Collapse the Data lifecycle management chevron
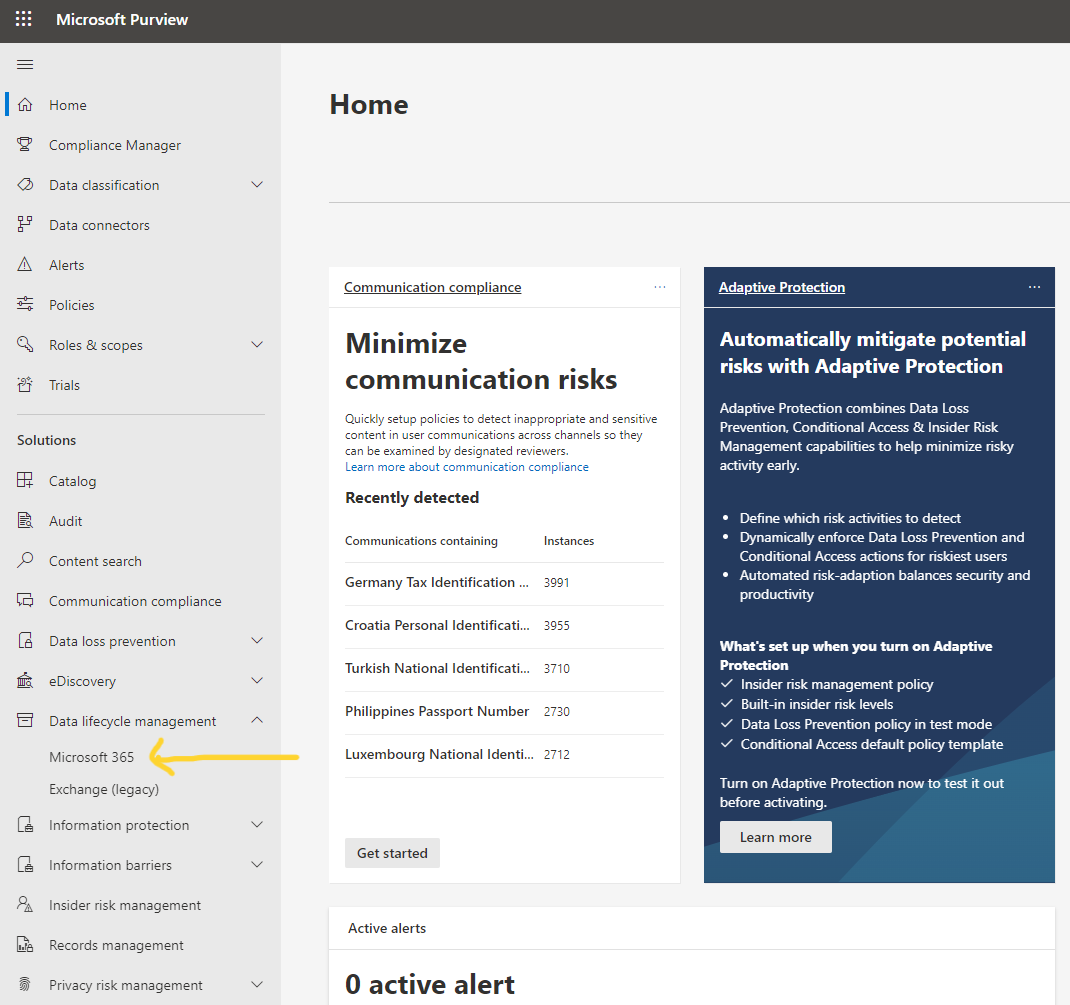Viewport: 1070px width, 1005px height. [257, 720]
